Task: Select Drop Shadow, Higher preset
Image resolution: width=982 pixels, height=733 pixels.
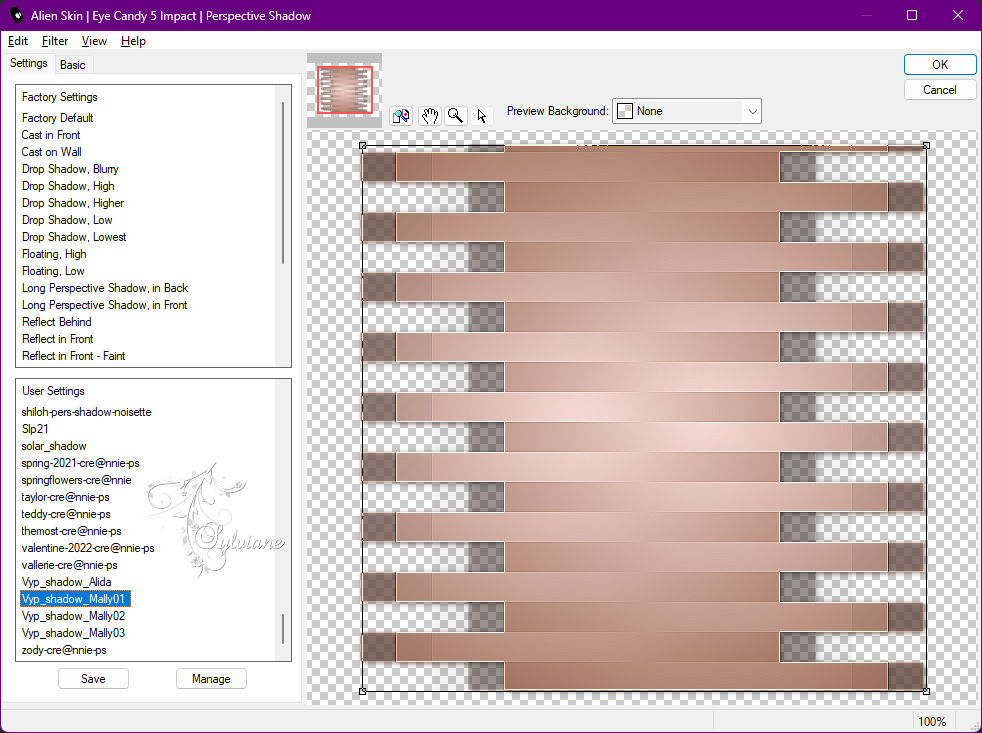Action: (73, 202)
